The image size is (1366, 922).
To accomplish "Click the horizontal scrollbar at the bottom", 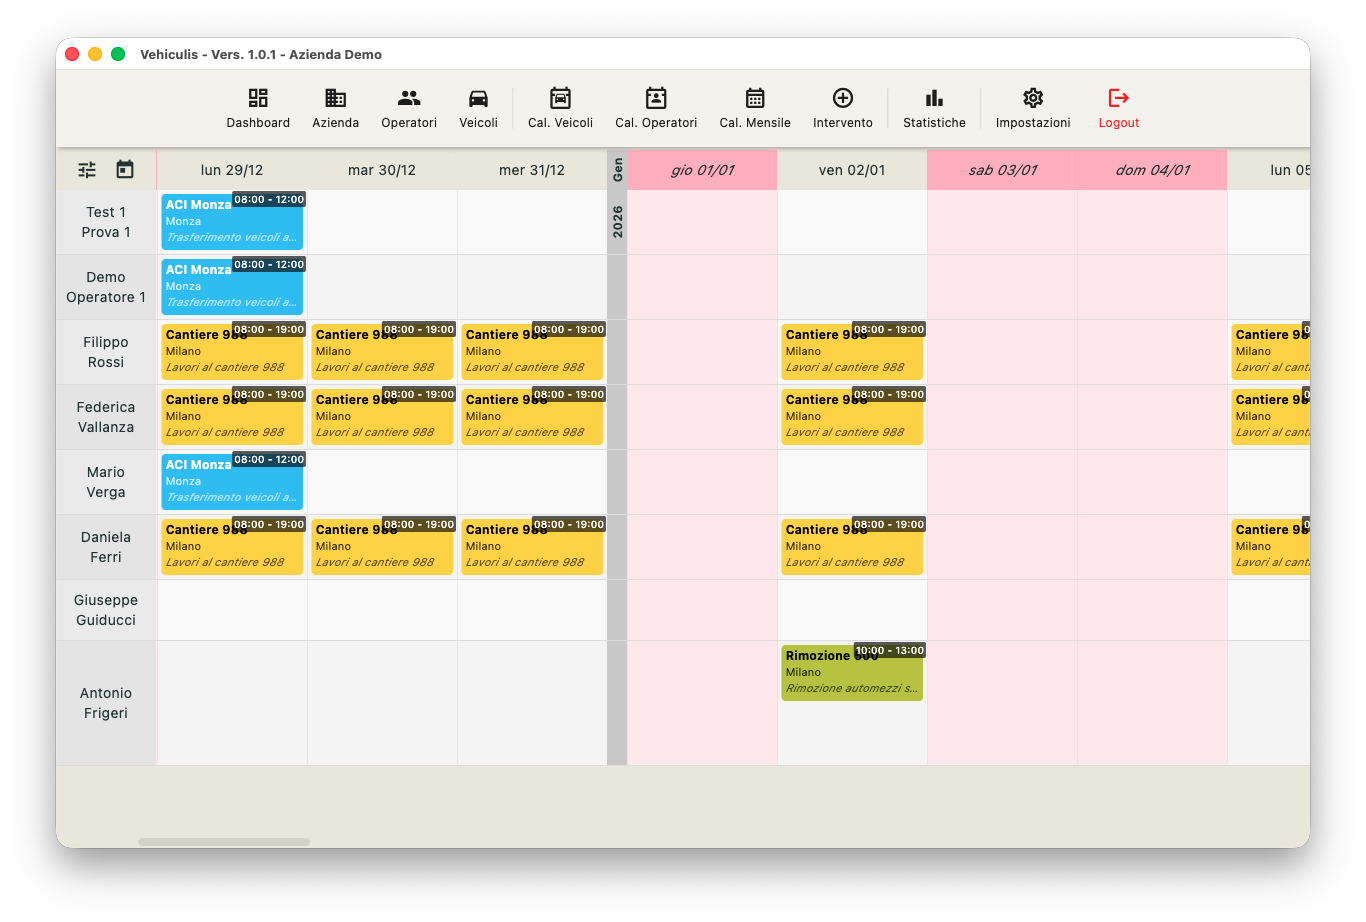I will pos(222,843).
